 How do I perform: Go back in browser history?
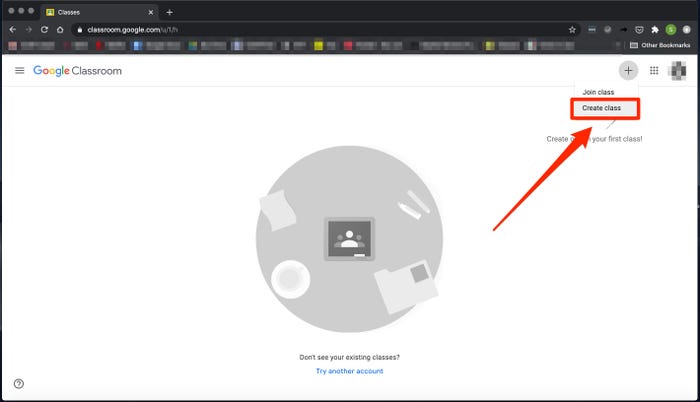click(x=12, y=29)
